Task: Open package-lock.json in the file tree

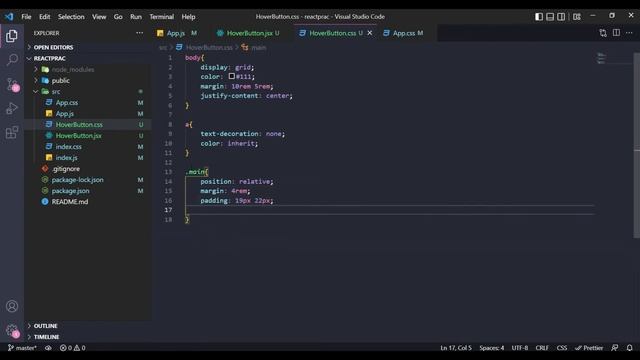Action: pyautogui.click(x=77, y=180)
